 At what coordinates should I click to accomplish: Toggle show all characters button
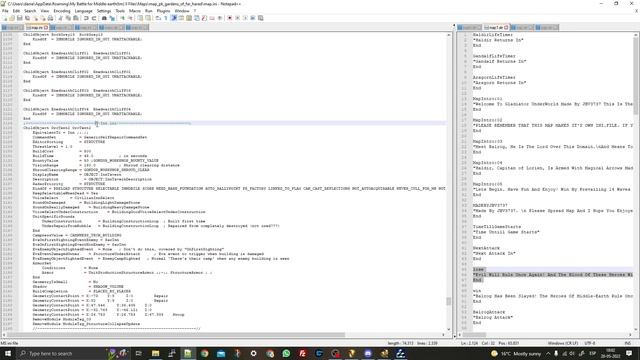tap(166, 18)
